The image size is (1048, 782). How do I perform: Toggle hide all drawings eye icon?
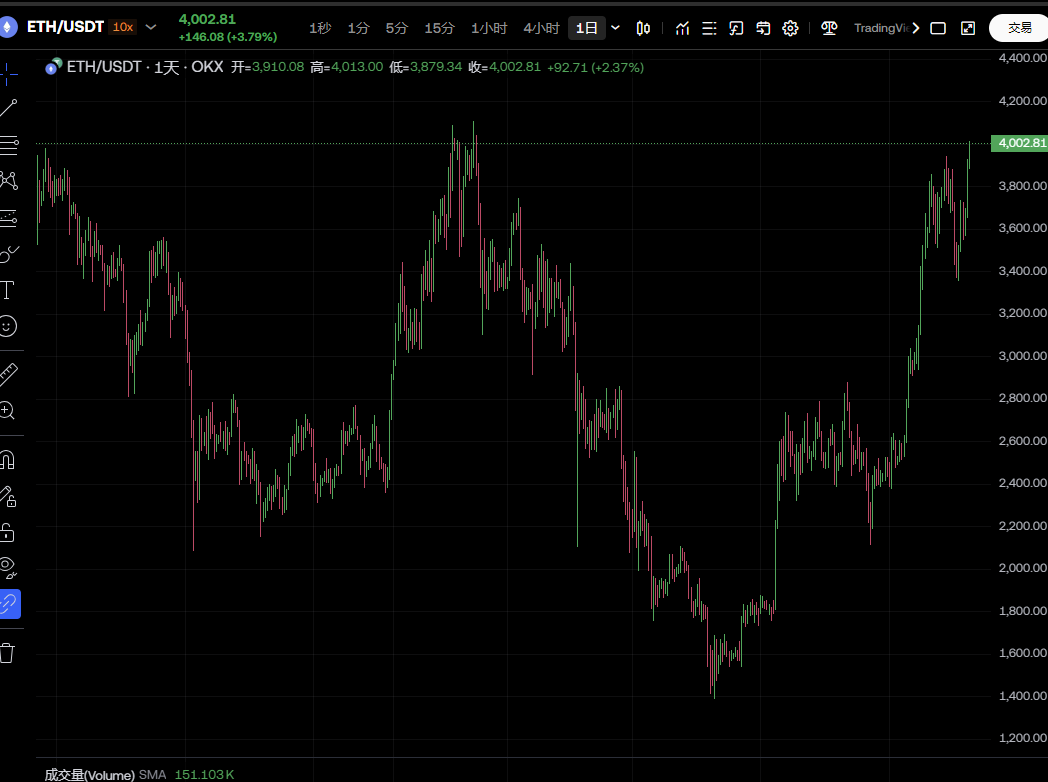(x=8, y=568)
